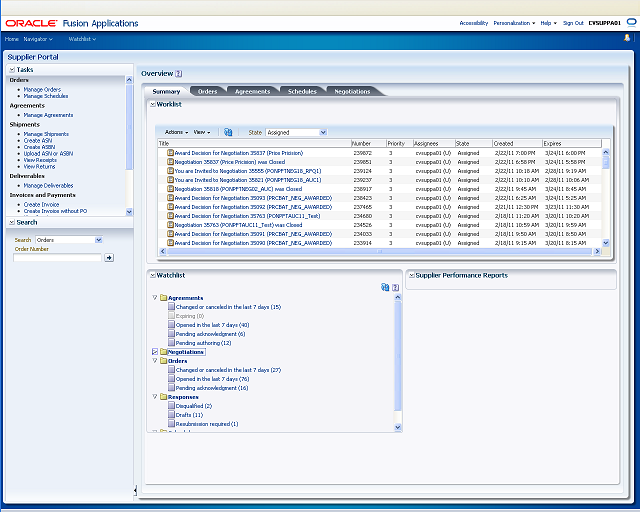Click document icon beside Drafts (11)

171,414
